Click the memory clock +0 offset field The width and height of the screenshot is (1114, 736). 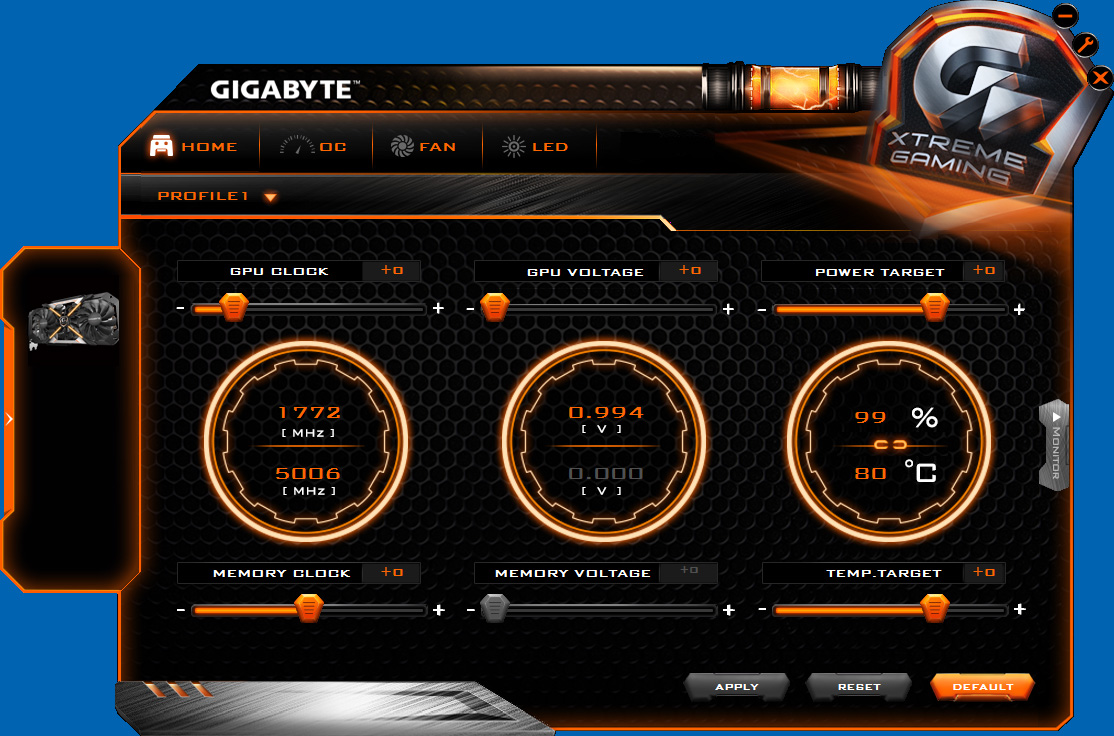[x=391, y=573]
